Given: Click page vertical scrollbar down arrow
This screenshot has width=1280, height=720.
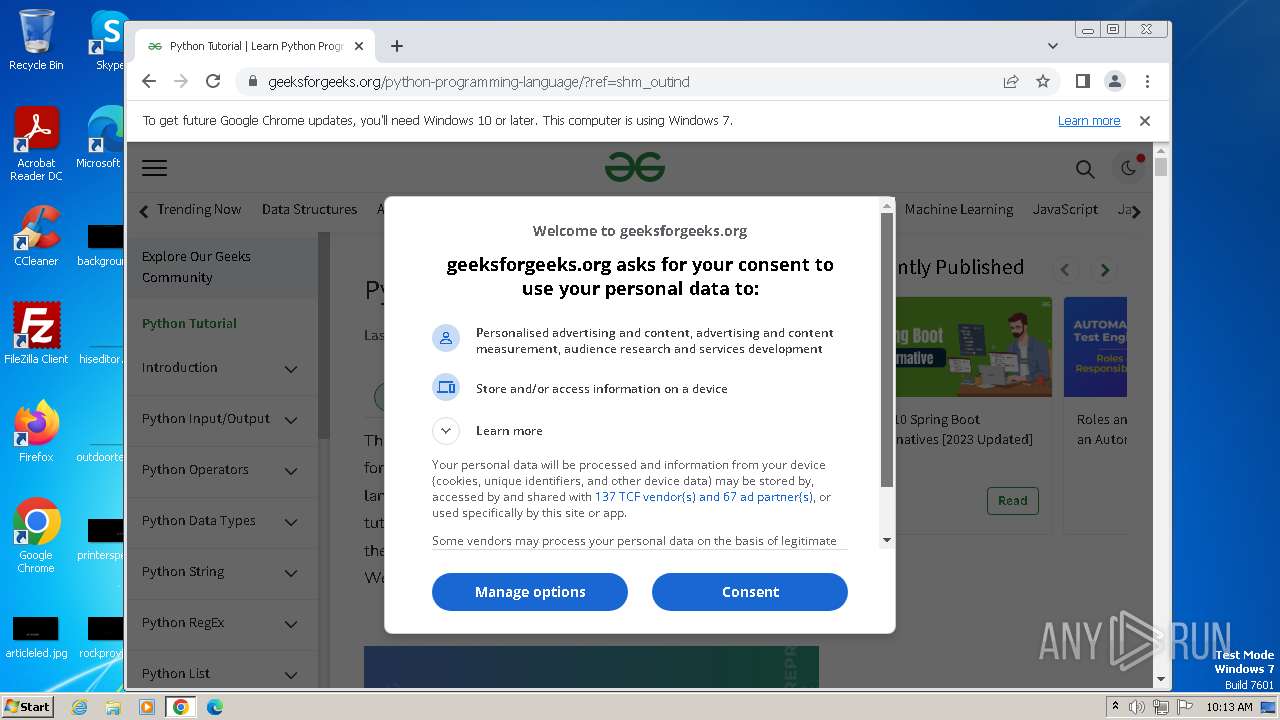Looking at the screenshot, I should click(x=1160, y=679).
